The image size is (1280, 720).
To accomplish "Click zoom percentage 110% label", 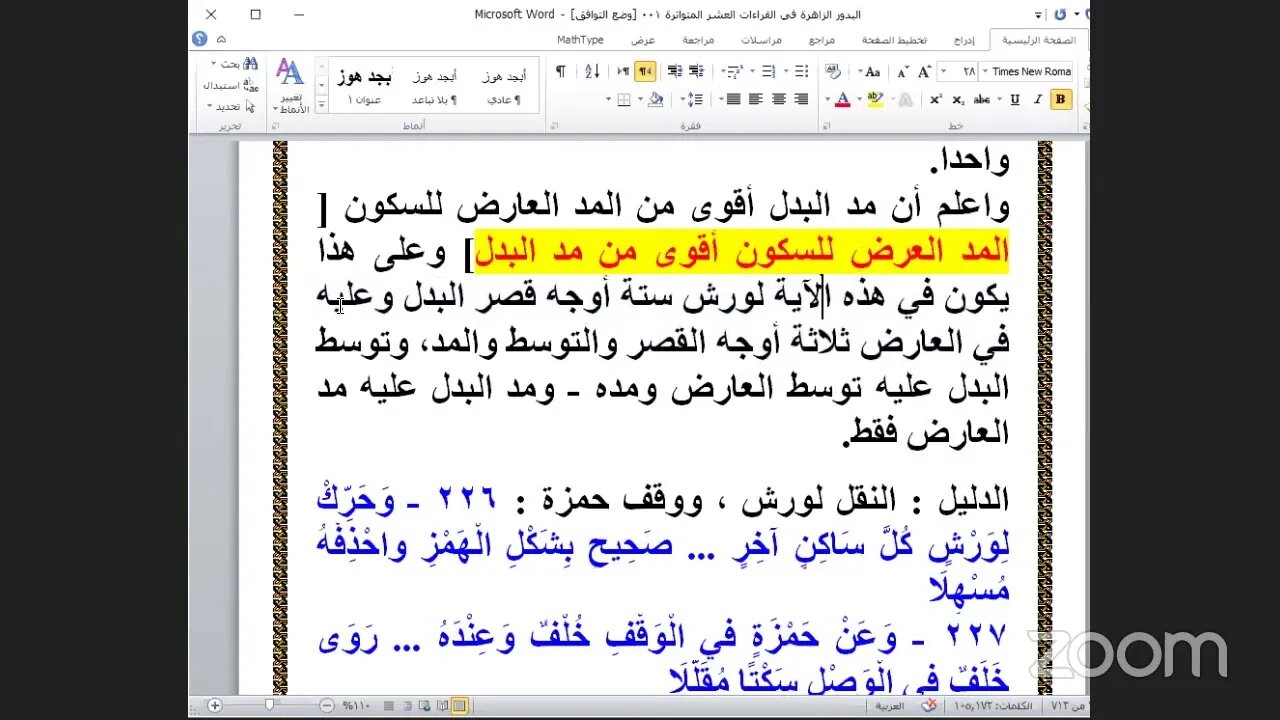I will pos(356,705).
